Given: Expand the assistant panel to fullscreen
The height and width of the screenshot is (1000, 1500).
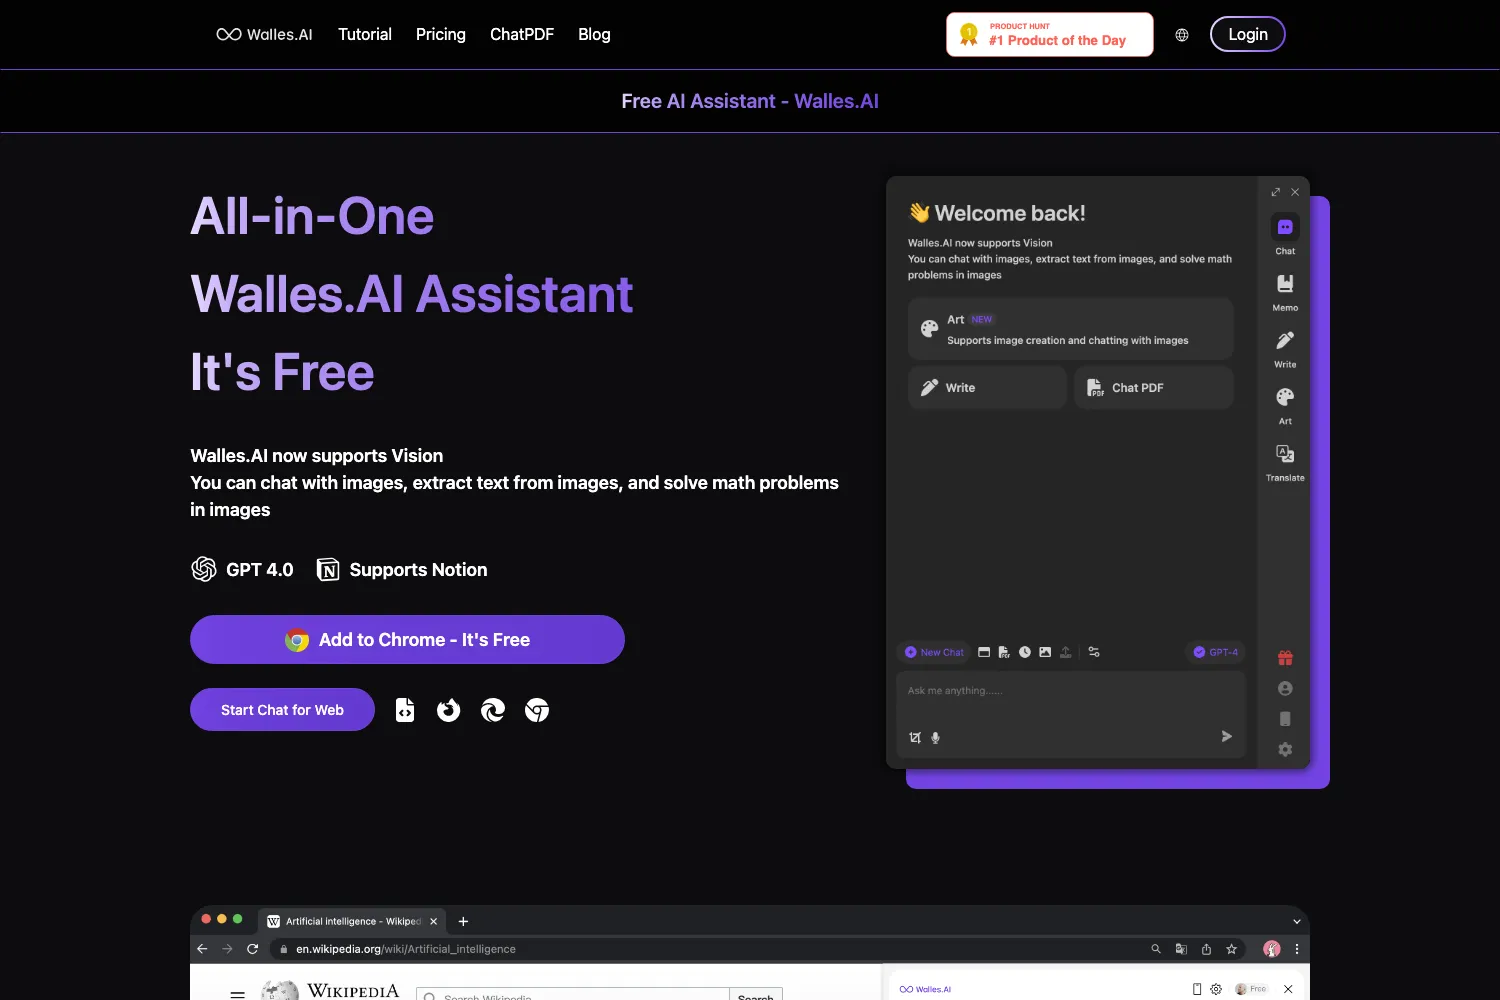Looking at the screenshot, I should [1275, 192].
